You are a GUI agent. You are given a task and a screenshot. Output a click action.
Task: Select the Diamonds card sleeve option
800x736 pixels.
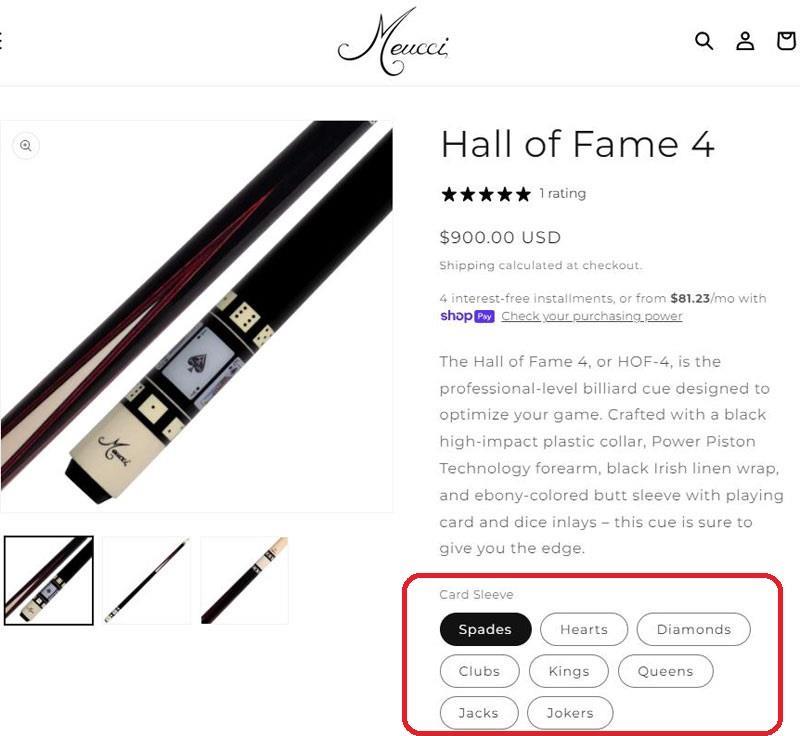(x=693, y=629)
